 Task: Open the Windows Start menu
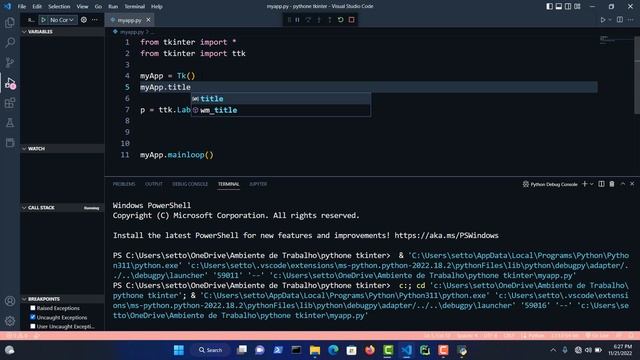(179, 350)
